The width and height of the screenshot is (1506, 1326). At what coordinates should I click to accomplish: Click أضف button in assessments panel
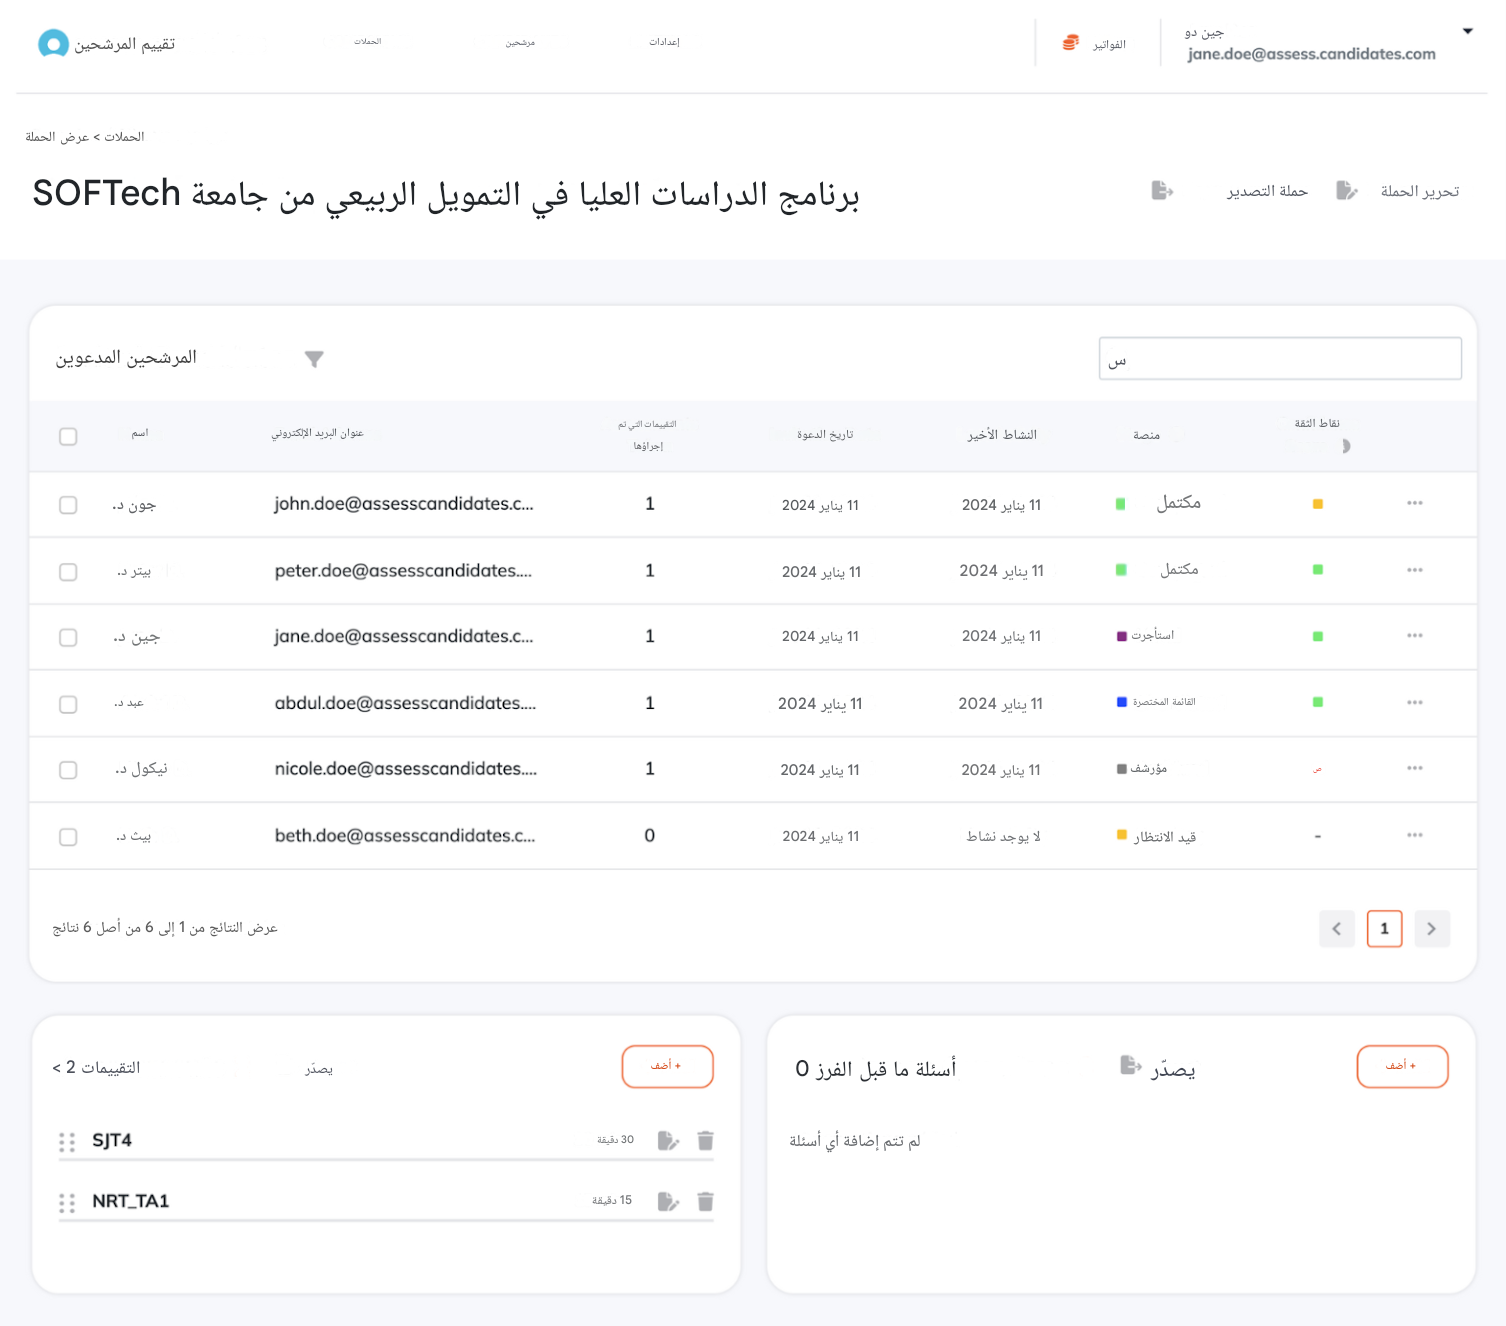coord(668,1066)
